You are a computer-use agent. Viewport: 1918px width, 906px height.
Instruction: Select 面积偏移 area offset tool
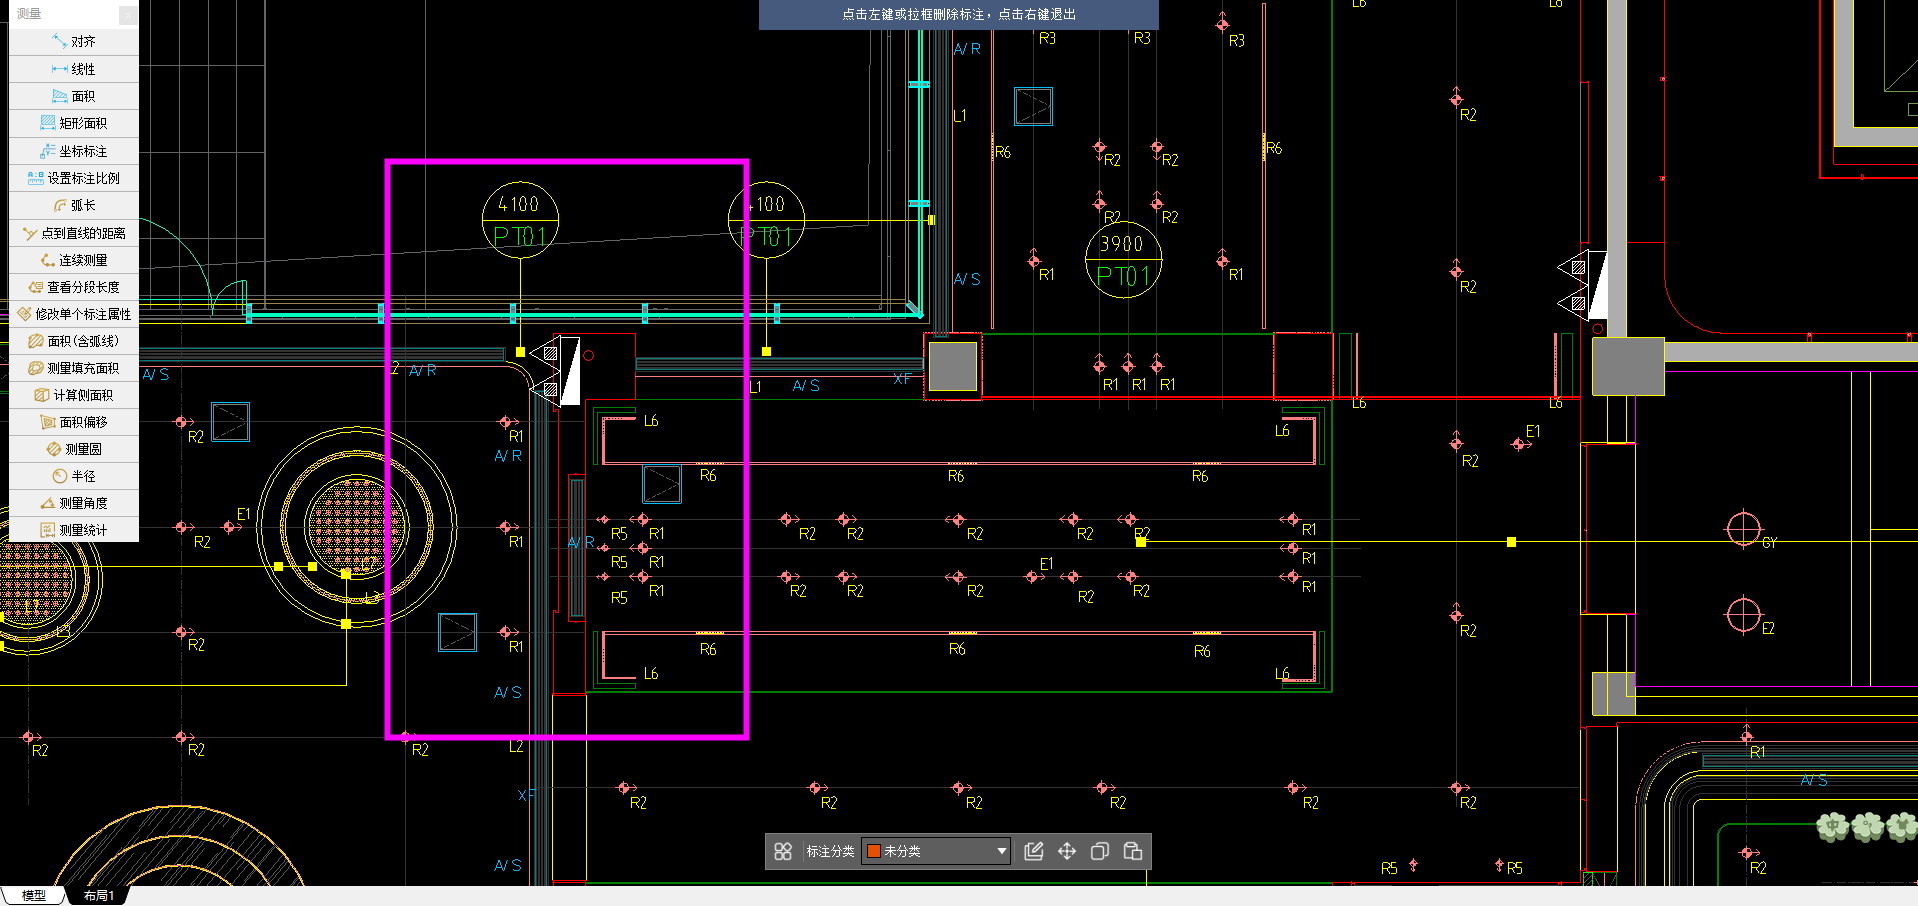tap(74, 422)
